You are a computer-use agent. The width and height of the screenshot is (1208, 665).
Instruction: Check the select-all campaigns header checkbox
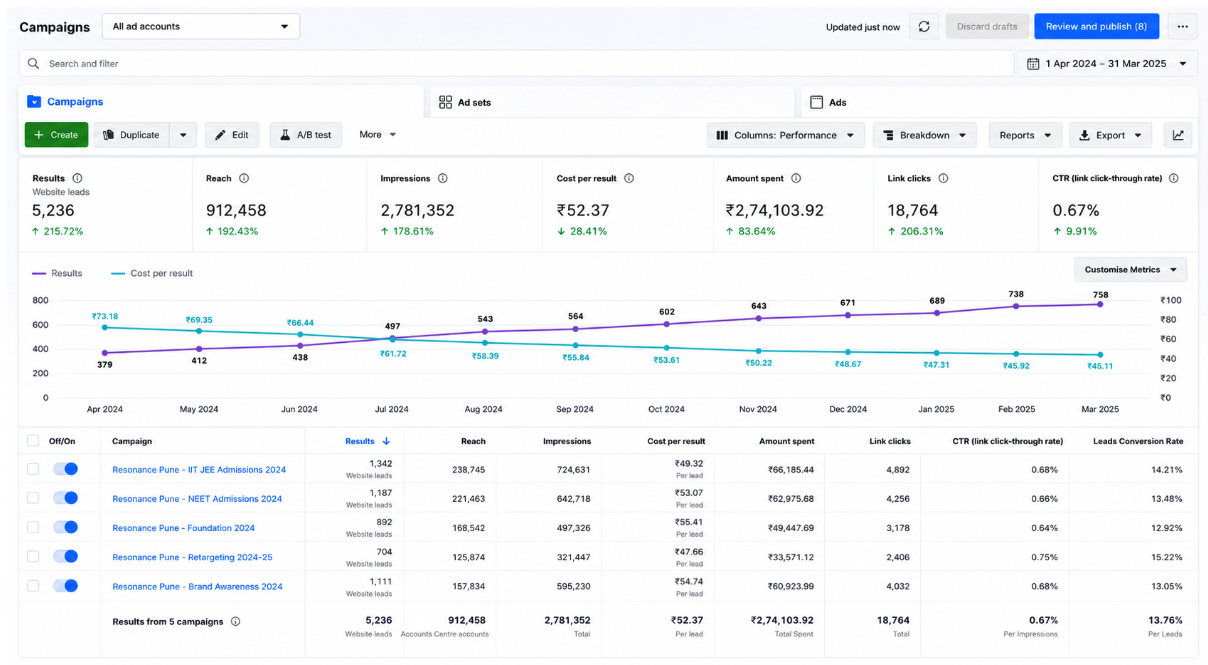tap(33, 441)
